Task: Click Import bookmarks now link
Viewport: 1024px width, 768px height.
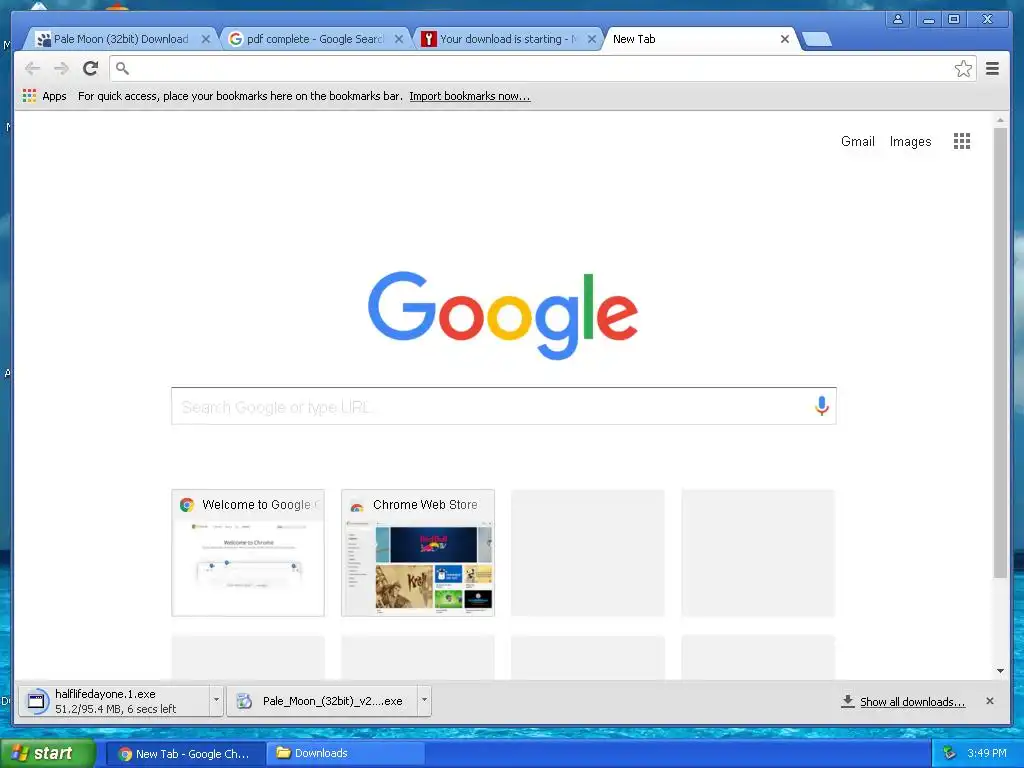Action: [470, 96]
